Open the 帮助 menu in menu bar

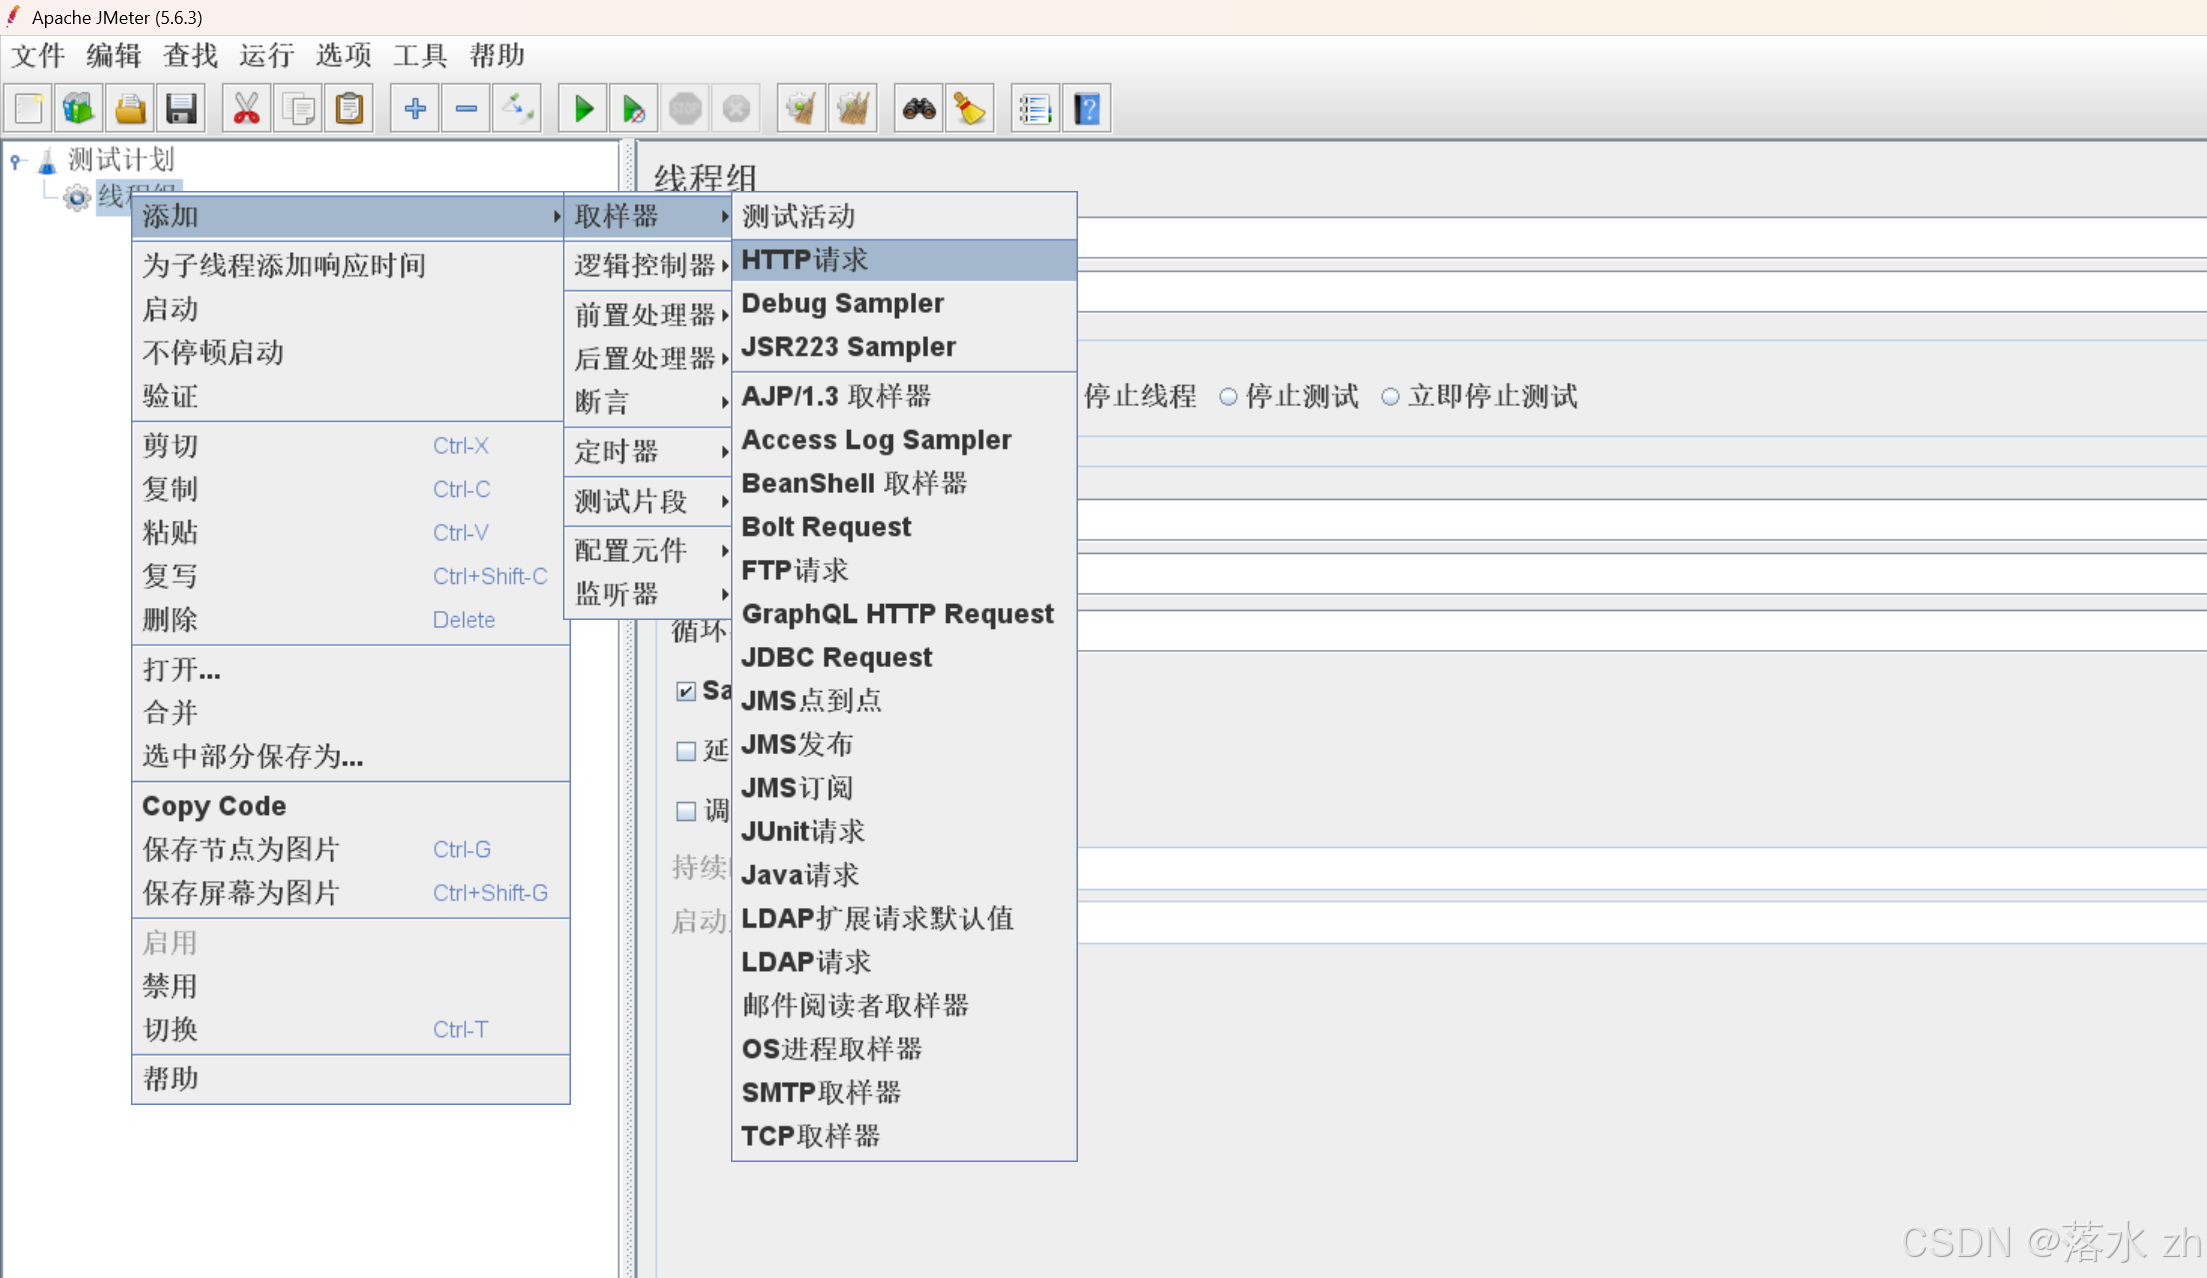pyautogui.click(x=497, y=55)
